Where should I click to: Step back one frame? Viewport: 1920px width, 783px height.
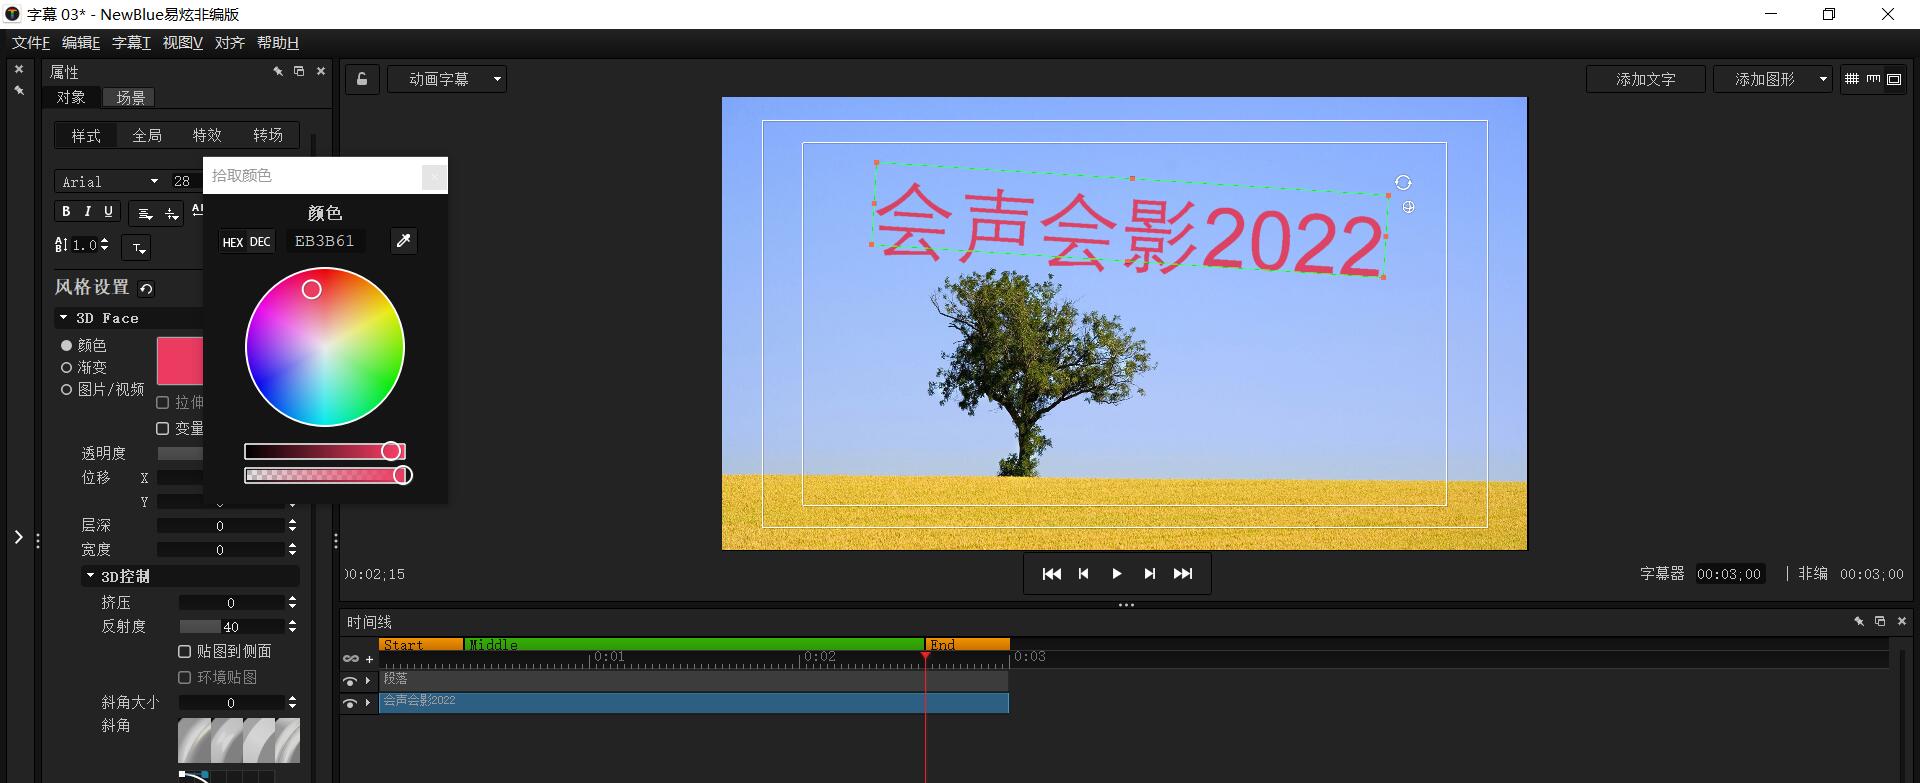pos(1083,574)
